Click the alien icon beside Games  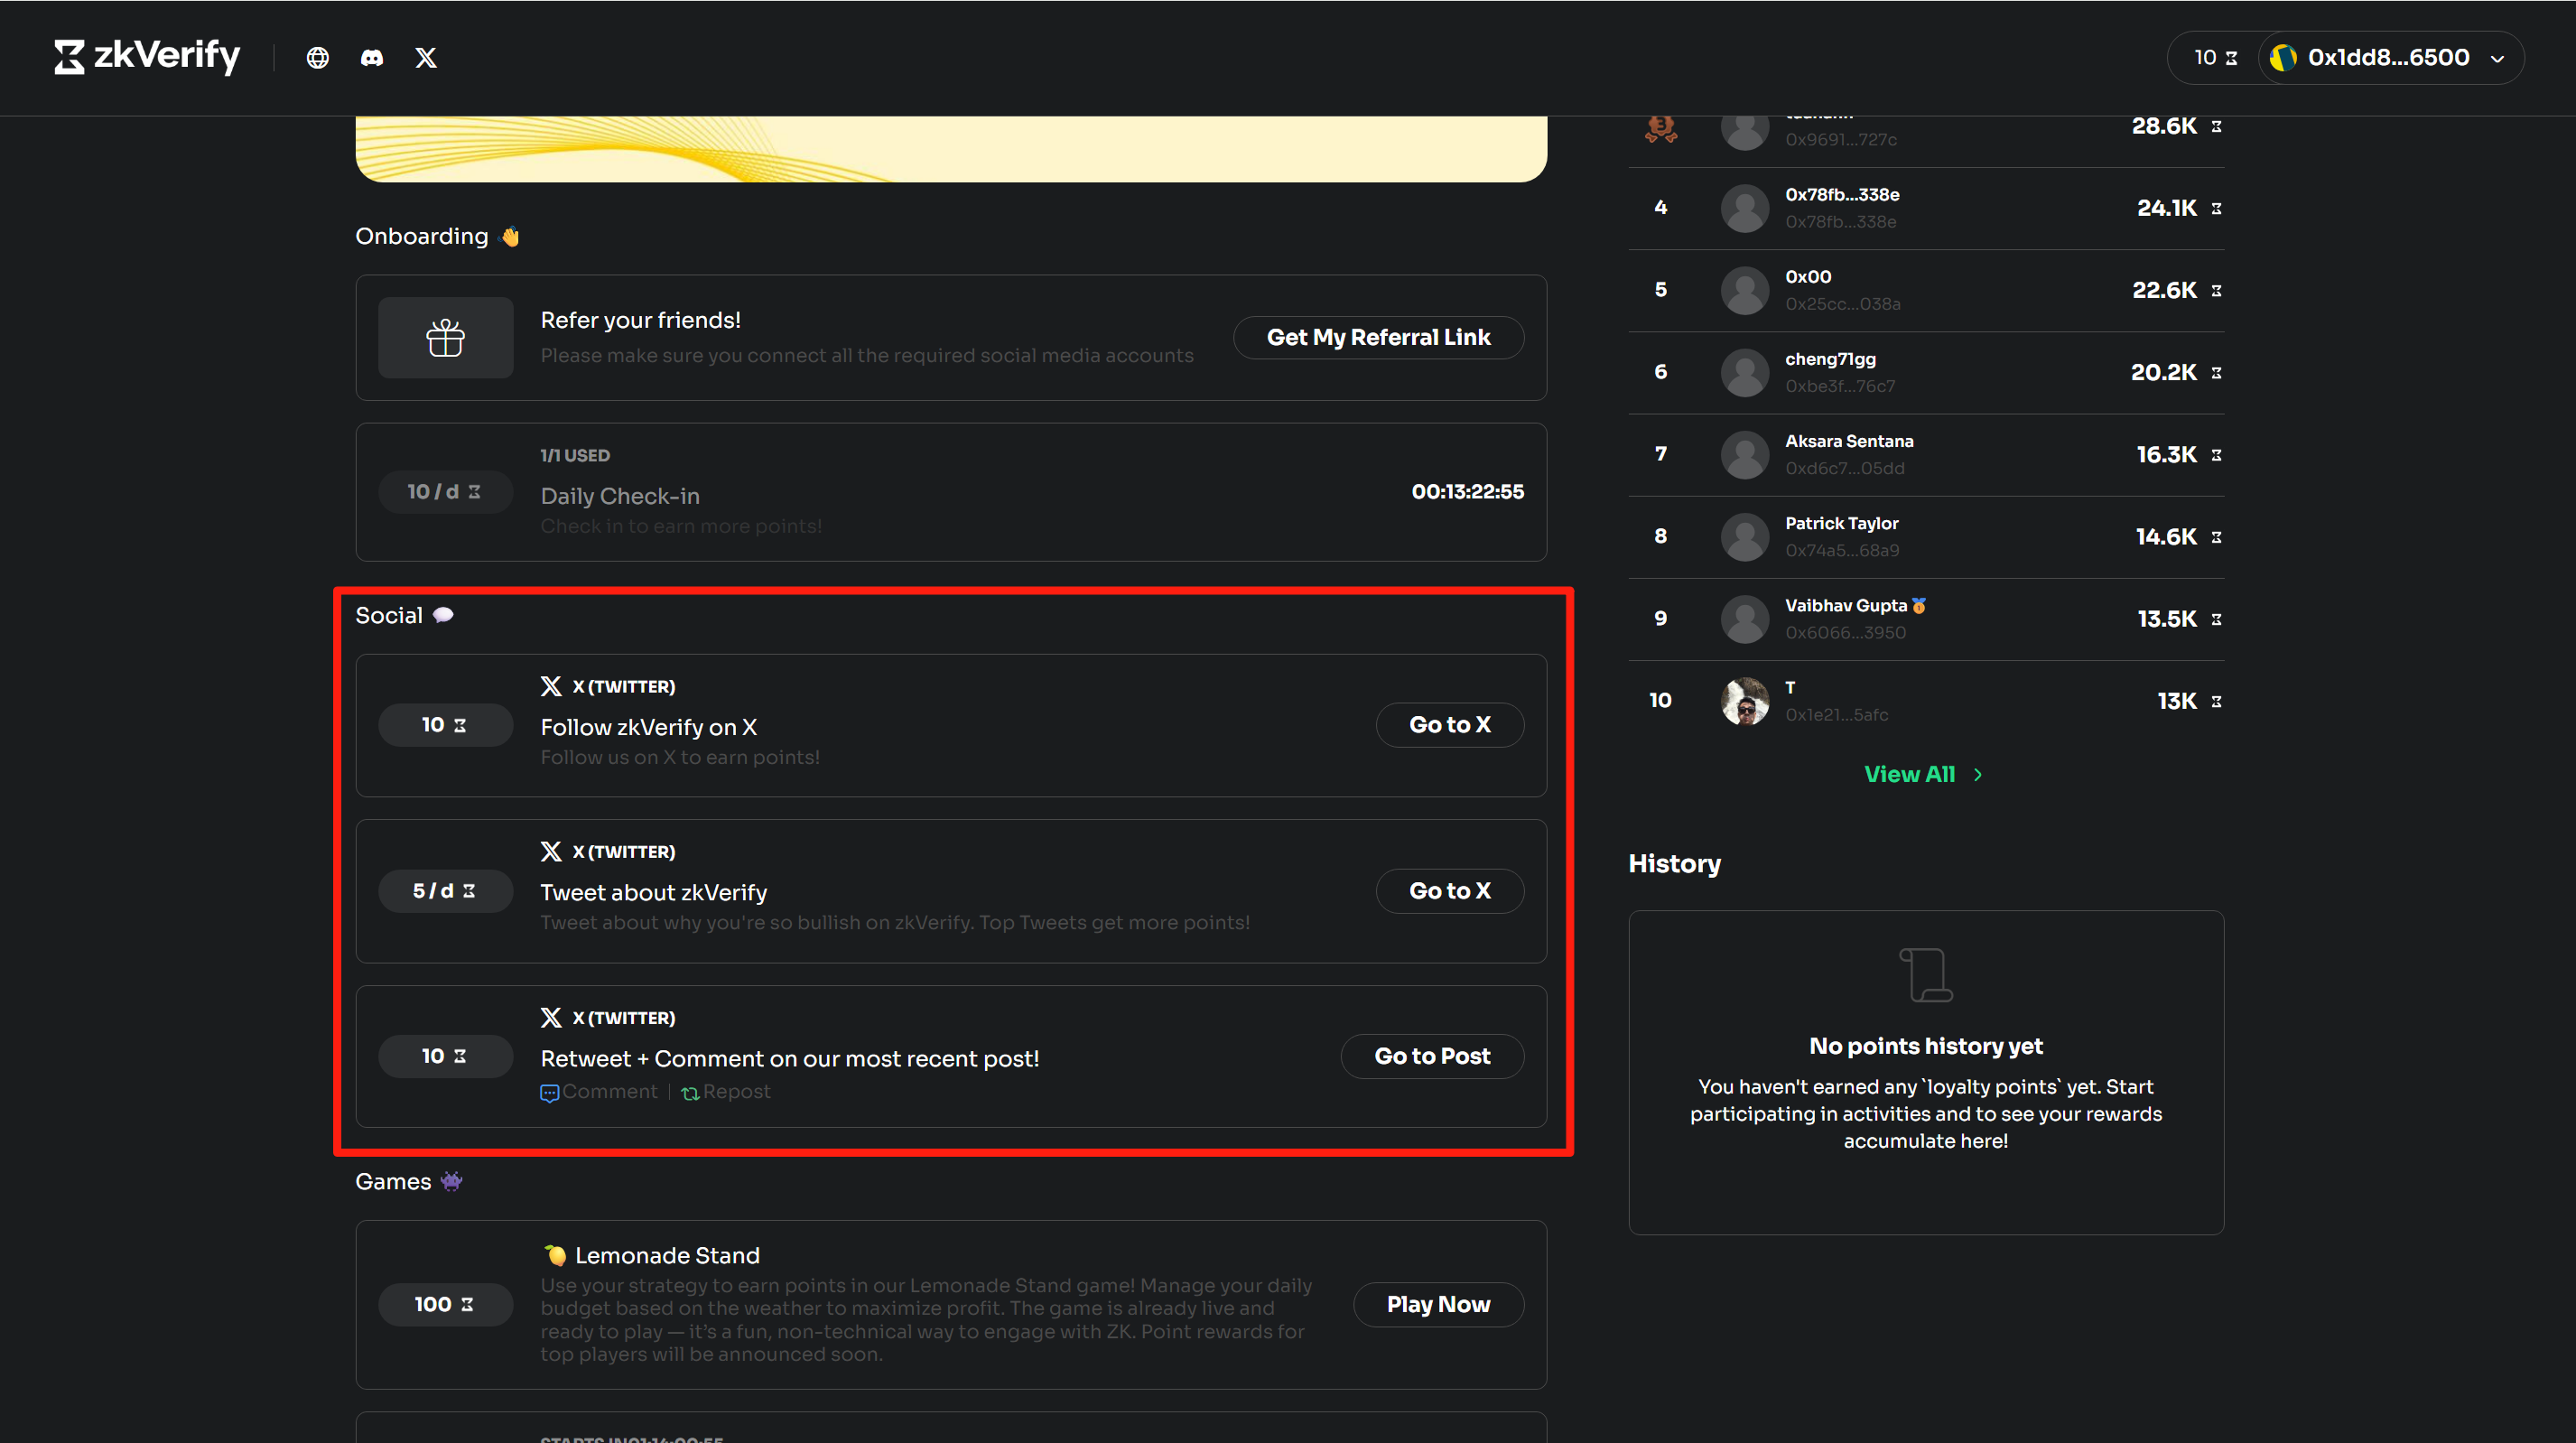pyautogui.click(x=451, y=1181)
